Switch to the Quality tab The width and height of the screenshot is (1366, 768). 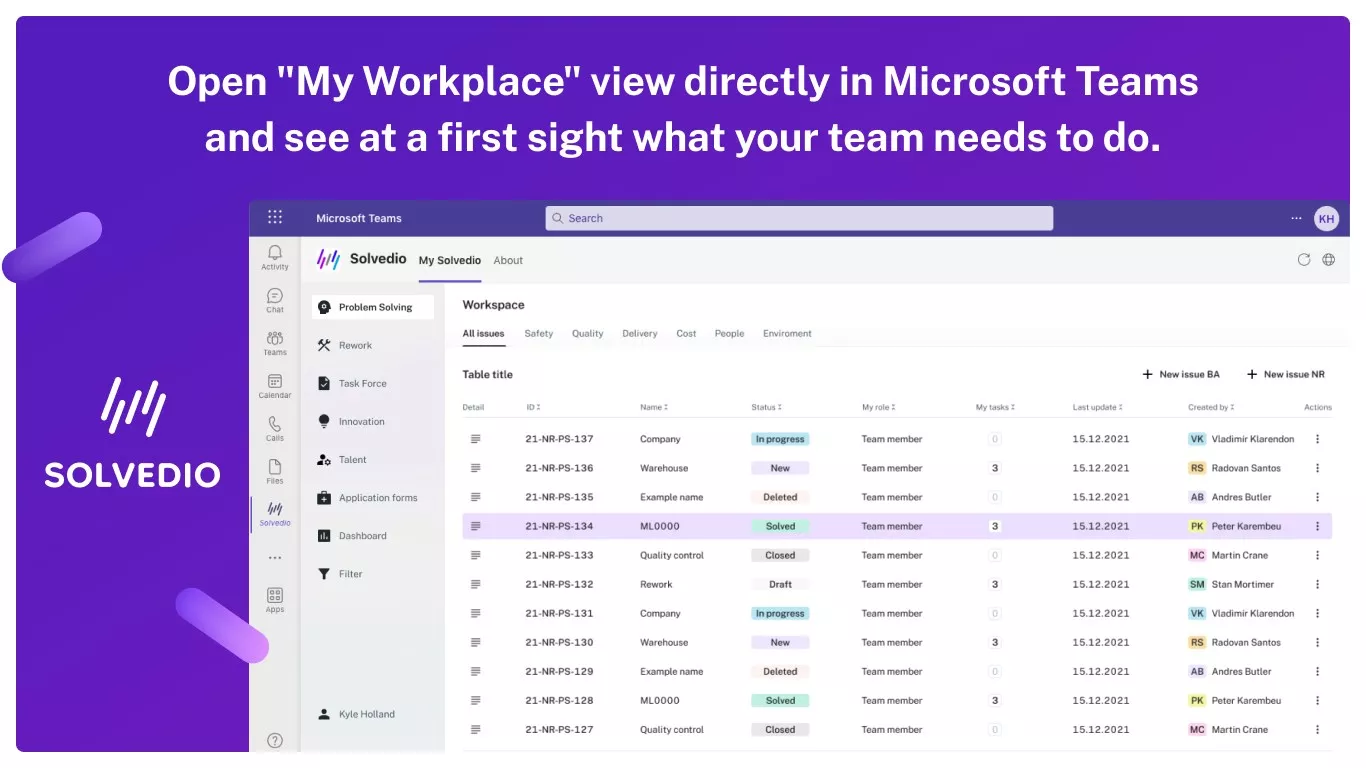click(x=587, y=334)
